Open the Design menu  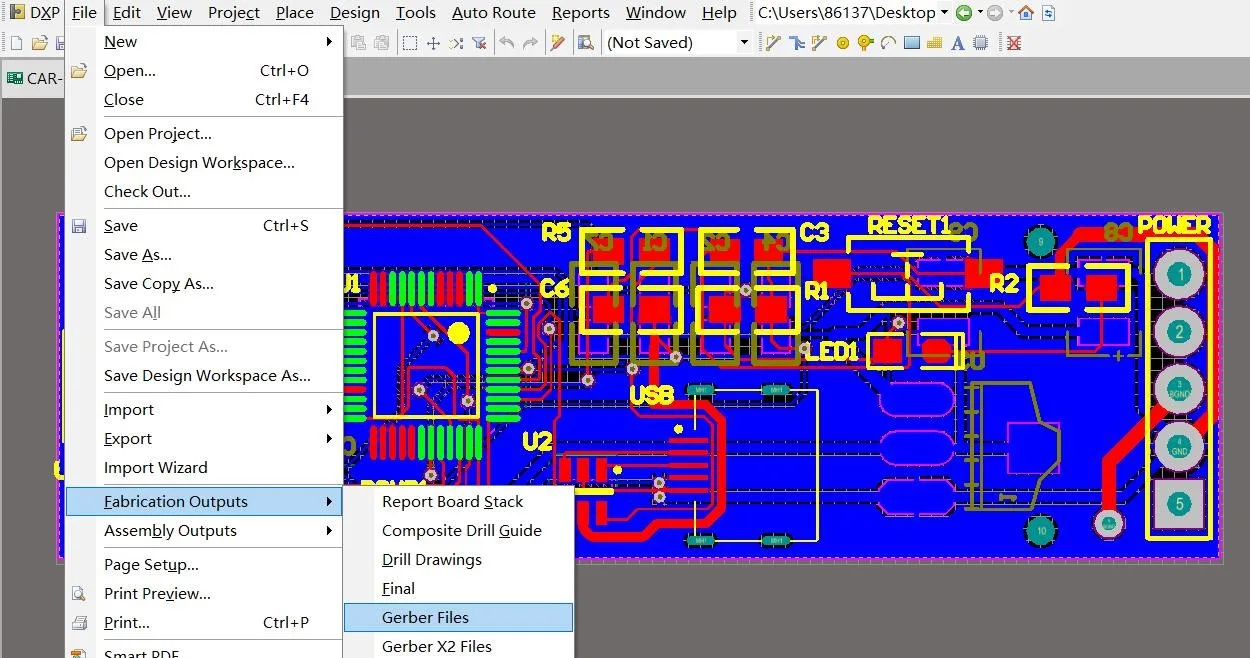pyautogui.click(x=355, y=13)
